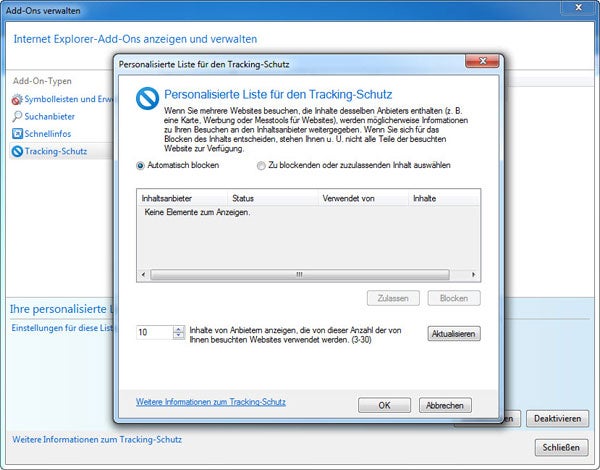
Task: Click the website count field showing 10
Action: click(x=155, y=332)
